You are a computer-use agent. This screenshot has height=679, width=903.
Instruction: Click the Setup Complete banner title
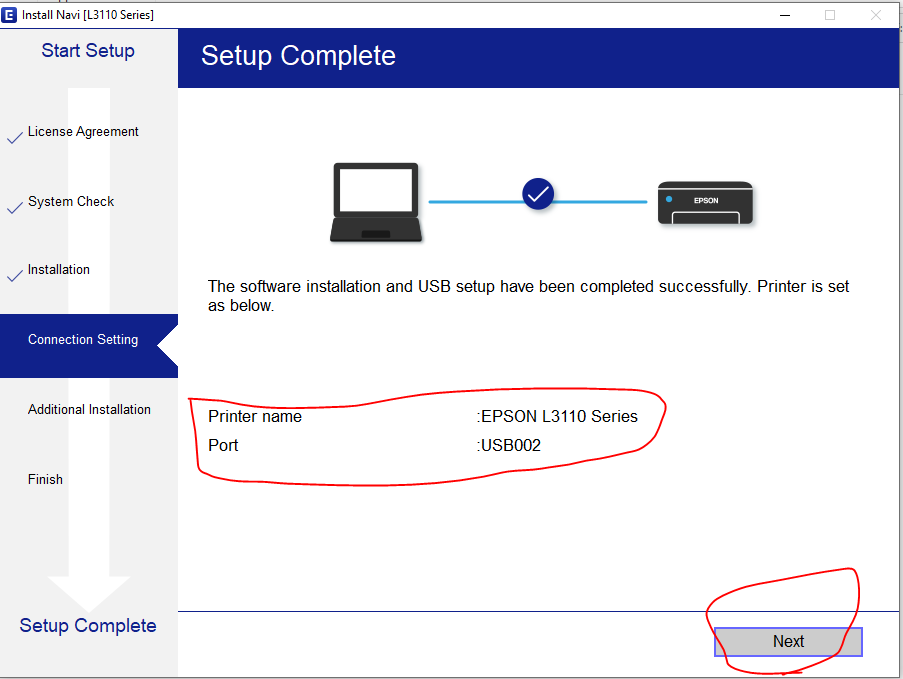(298, 56)
